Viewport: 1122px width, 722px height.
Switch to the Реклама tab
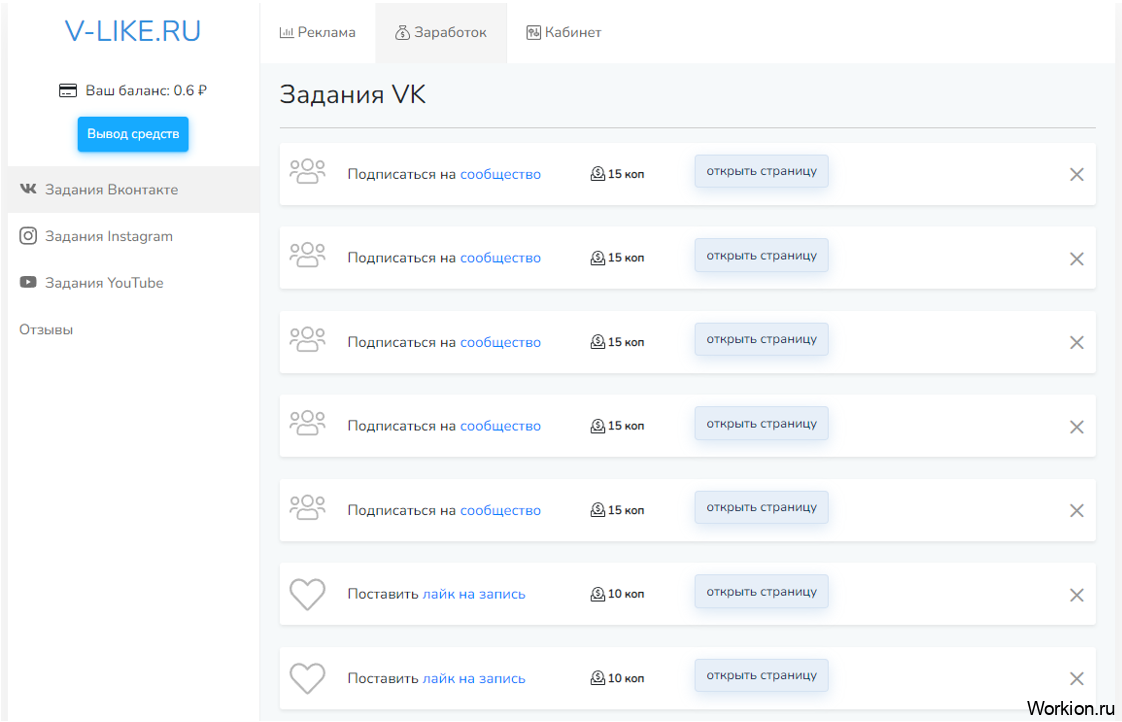point(317,32)
